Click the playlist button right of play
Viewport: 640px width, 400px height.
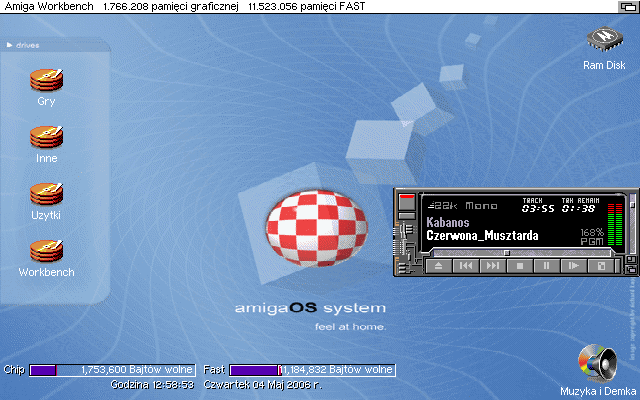point(601,266)
